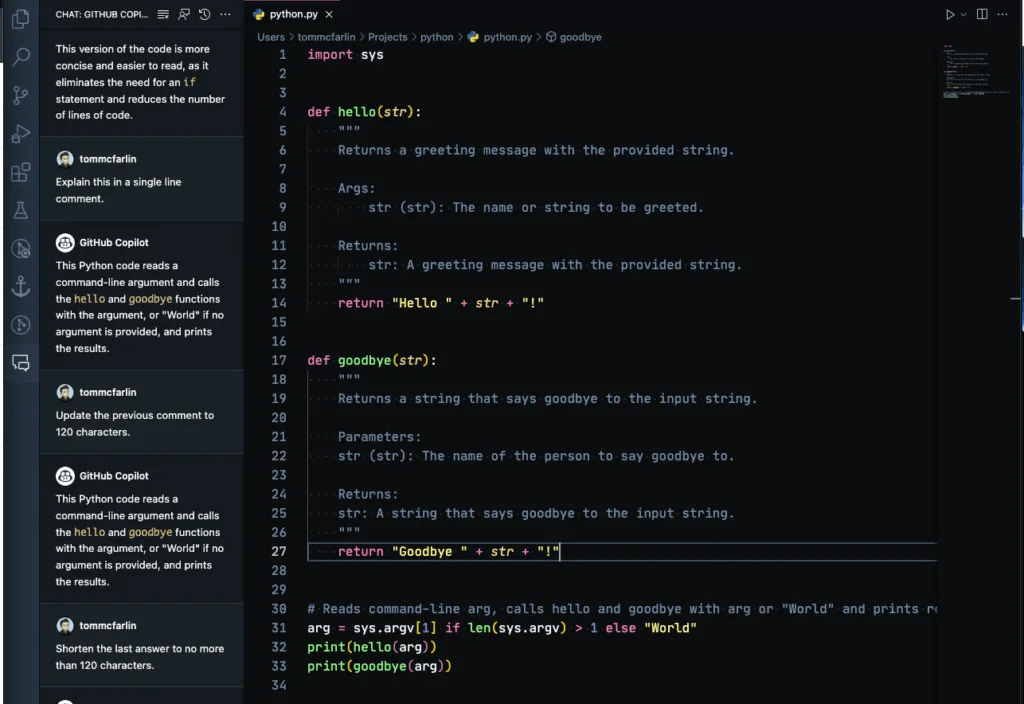Click GitHub Copilot avatar above first reply

pyautogui.click(x=65, y=243)
